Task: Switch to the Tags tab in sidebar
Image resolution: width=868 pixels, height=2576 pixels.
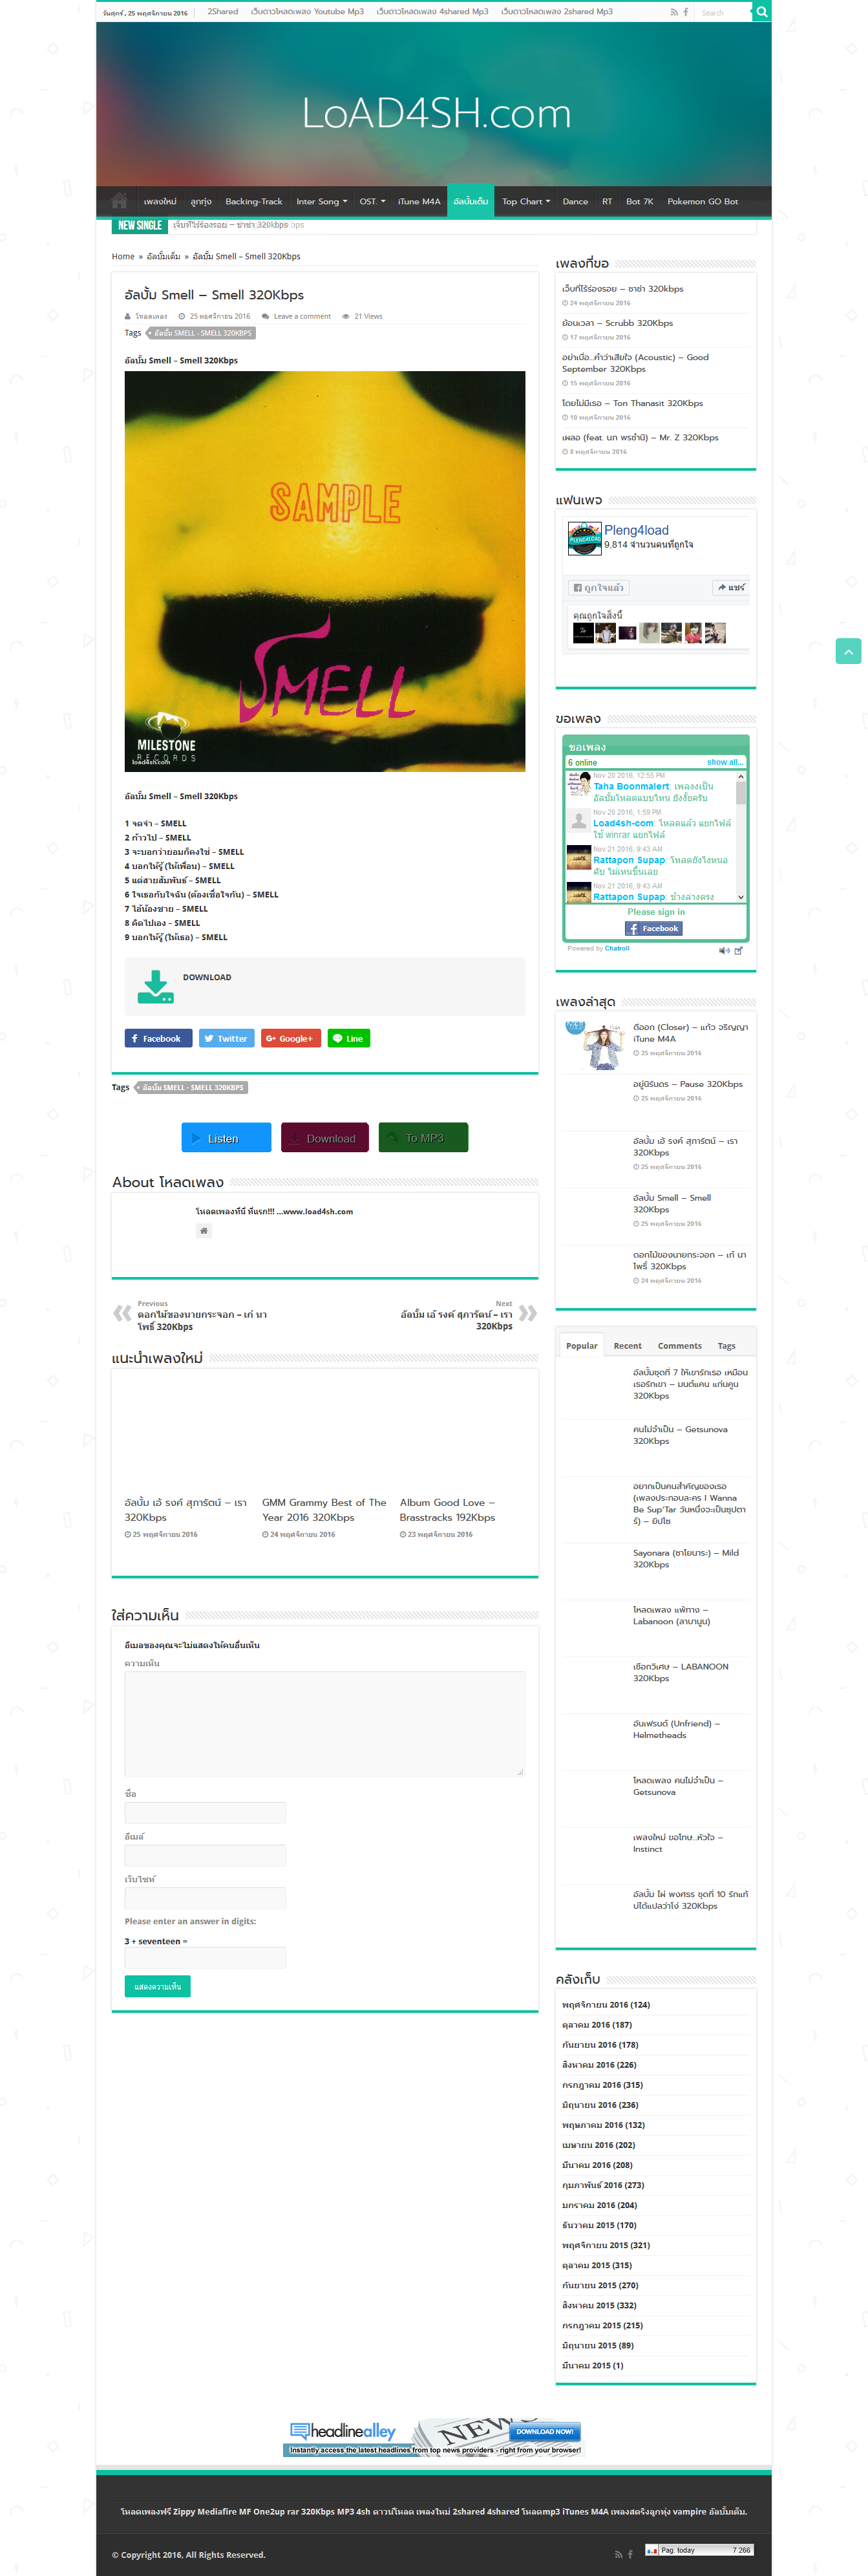Action: [x=727, y=1346]
